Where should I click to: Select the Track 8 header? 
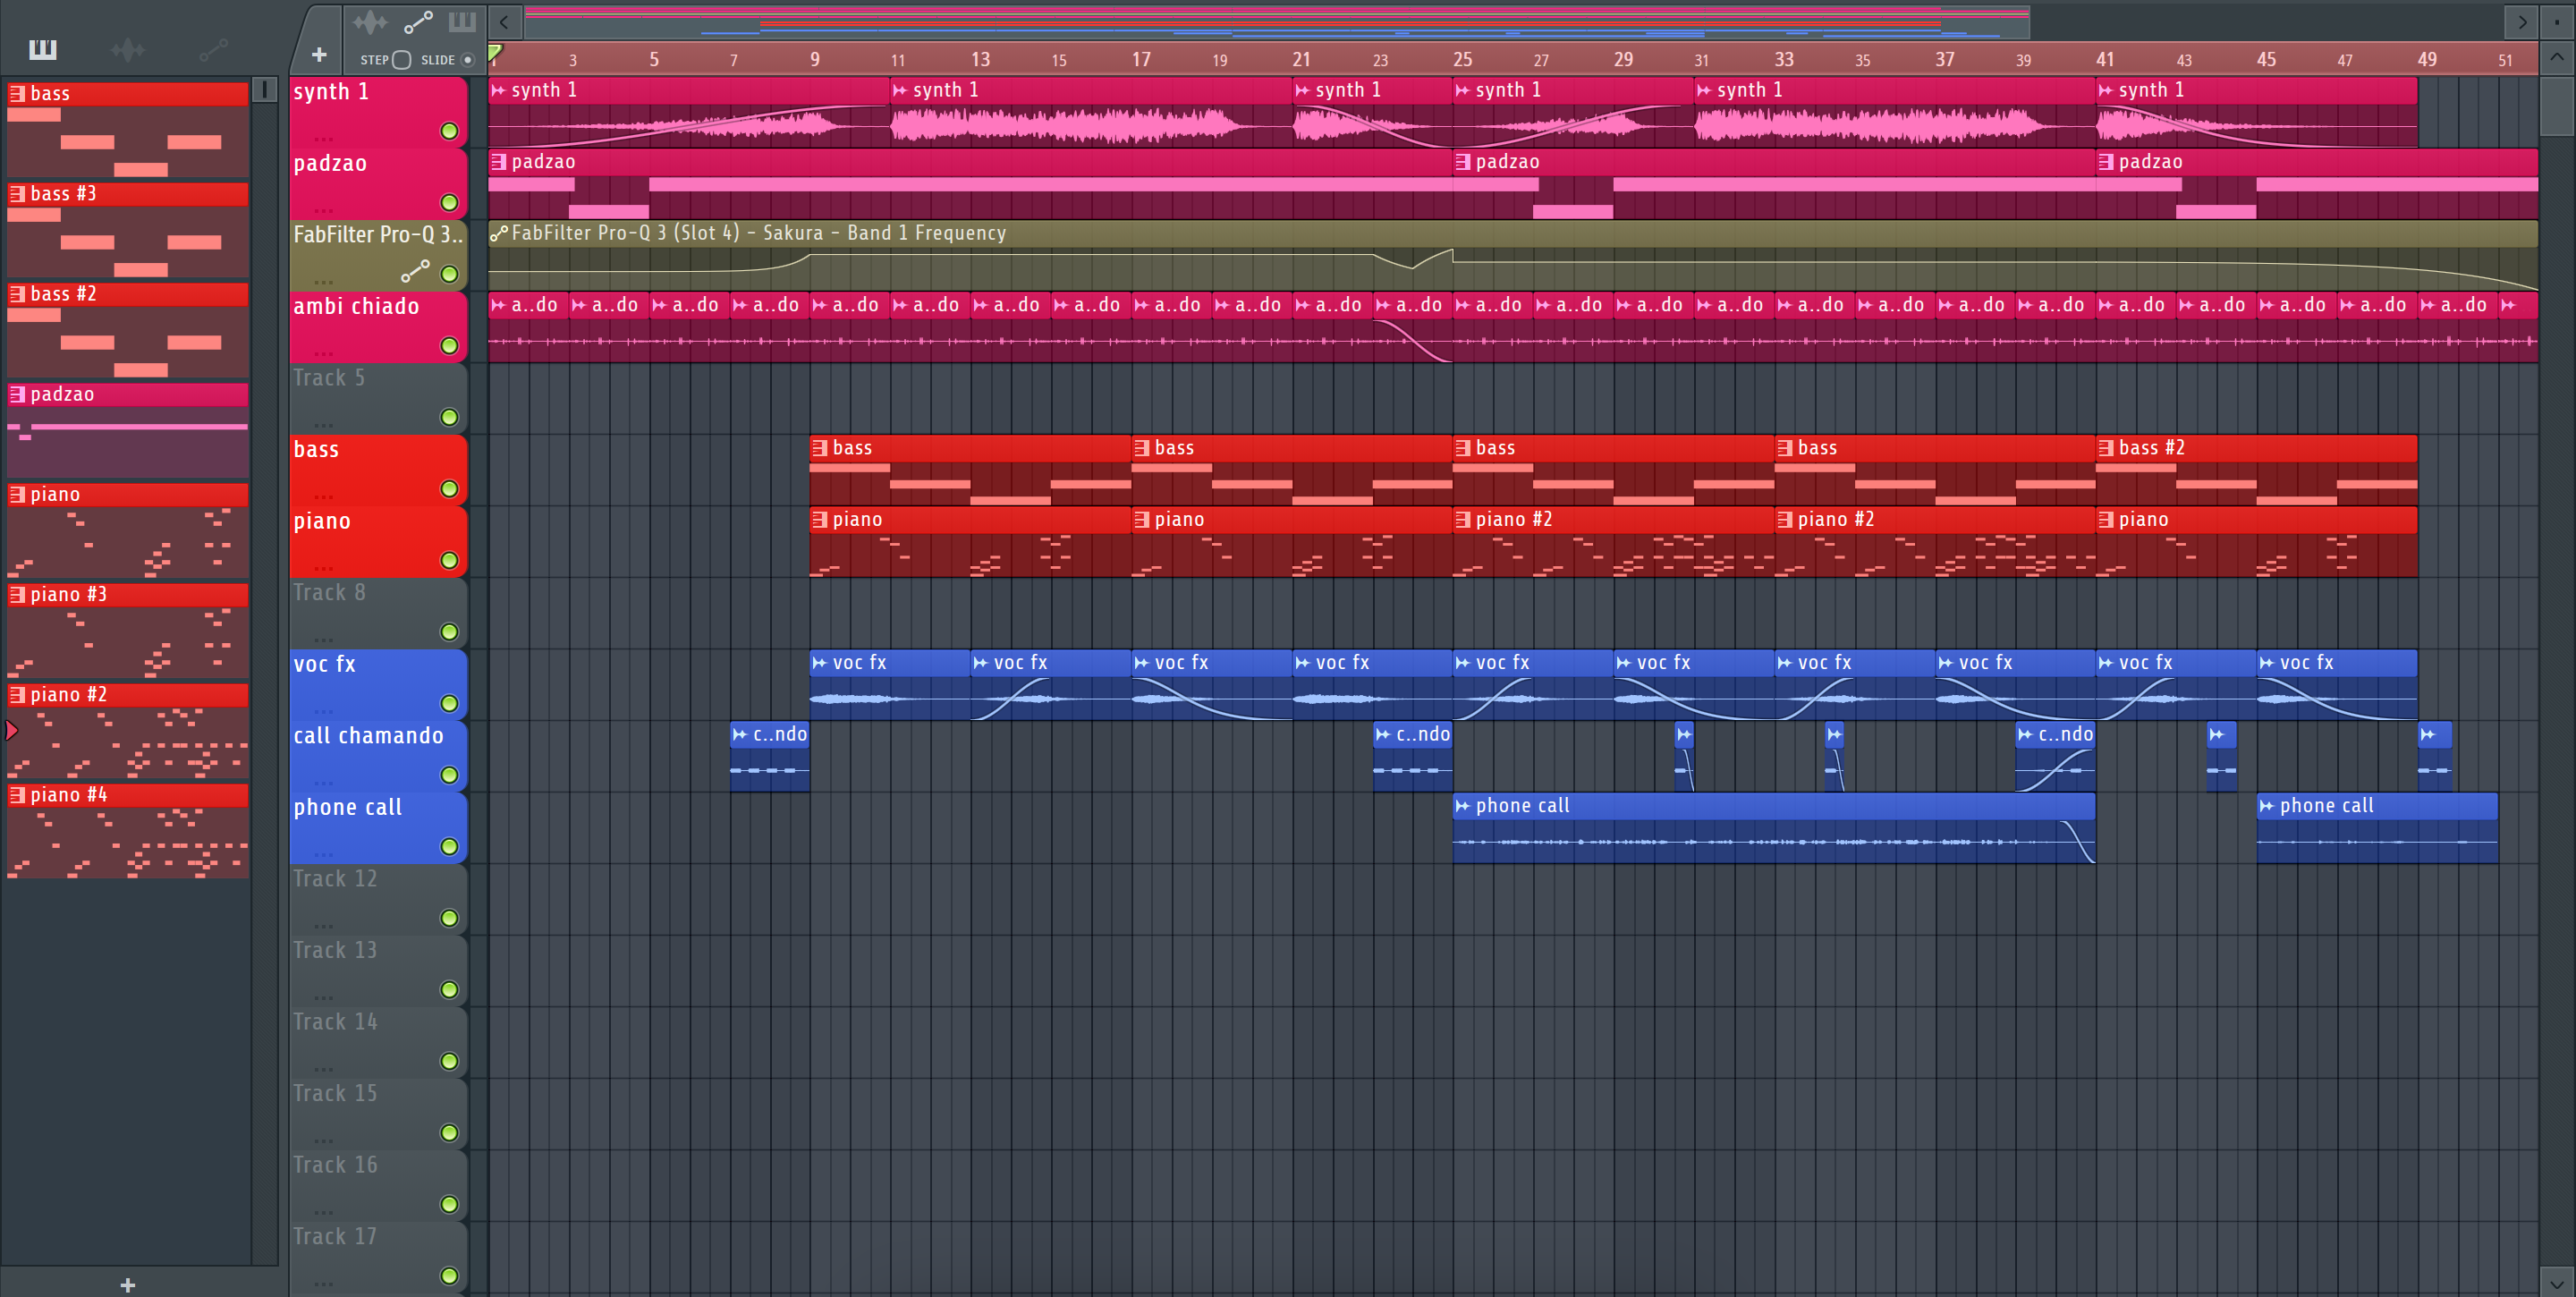[x=378, y=613]
